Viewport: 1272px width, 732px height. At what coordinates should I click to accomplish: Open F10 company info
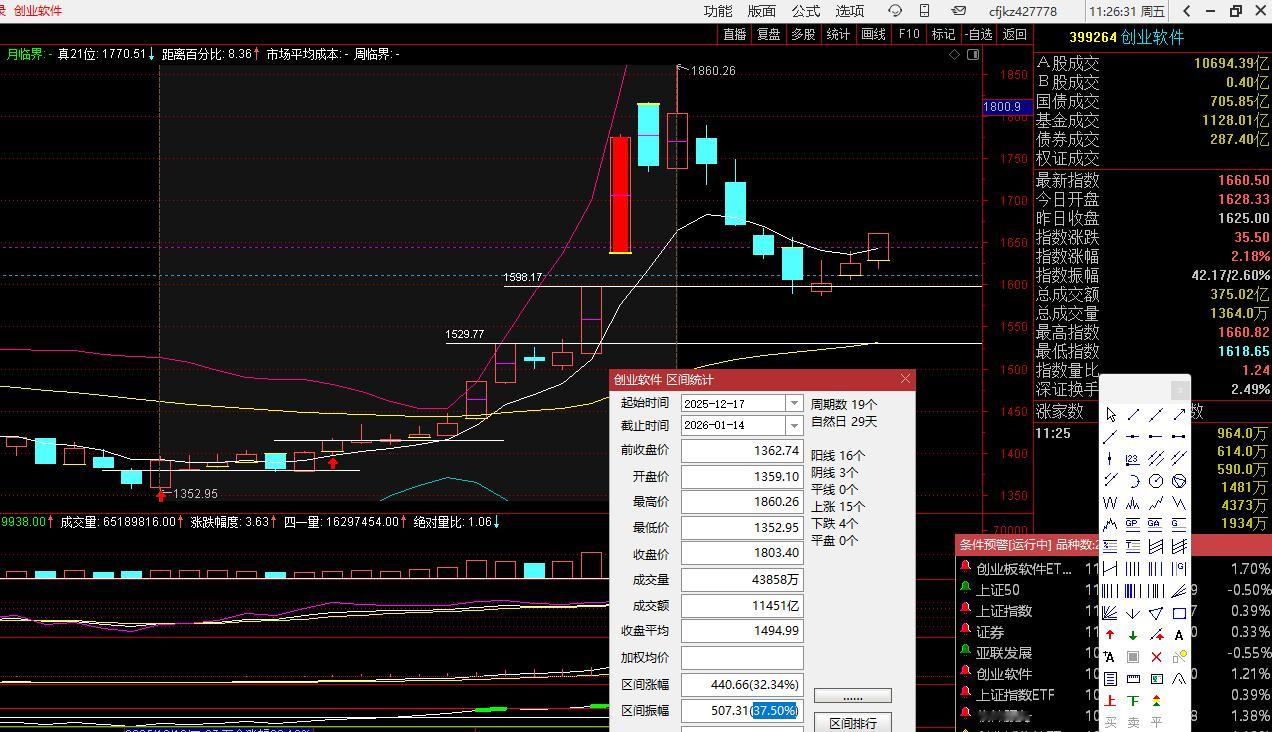pyautogui.click(x=909, y=34)
